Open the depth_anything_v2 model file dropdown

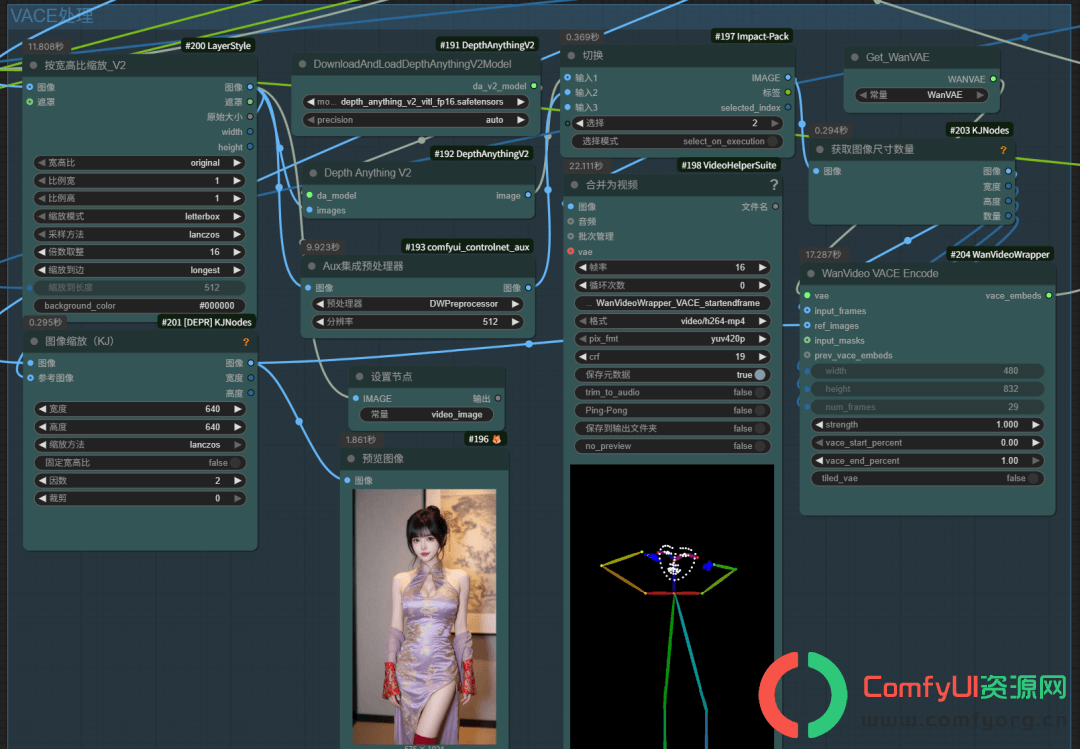[416, 102]
